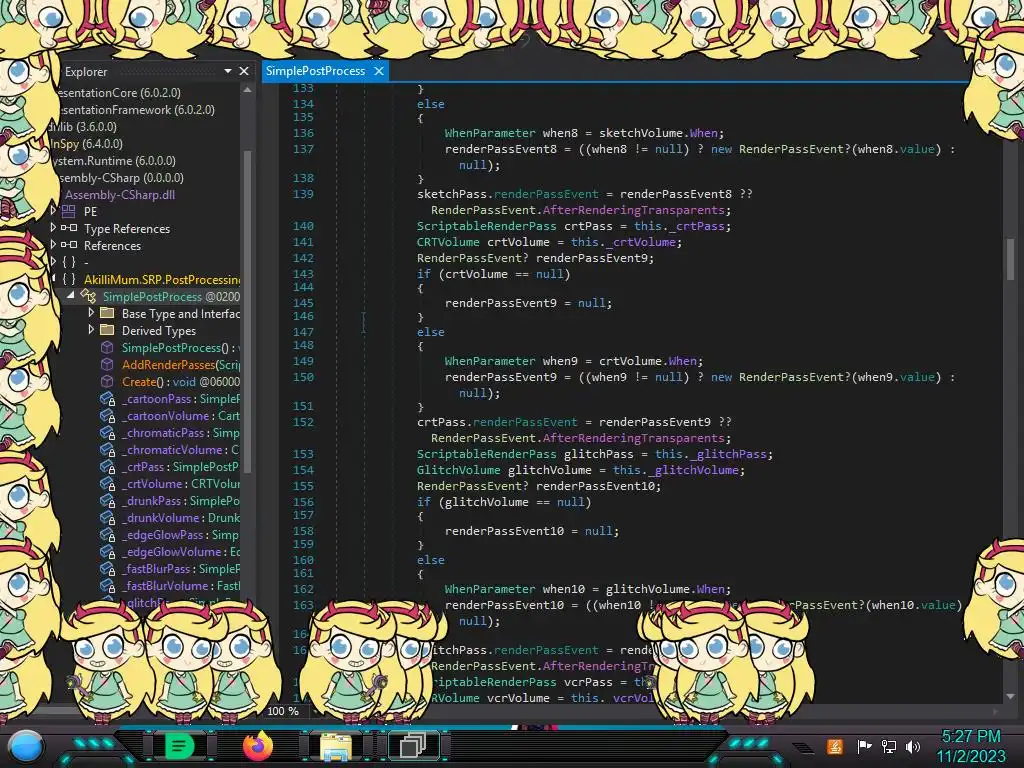This screenshot has width=1024, height=768.
Task: Click the stacked windows taskbar icon
Action: 413,745
